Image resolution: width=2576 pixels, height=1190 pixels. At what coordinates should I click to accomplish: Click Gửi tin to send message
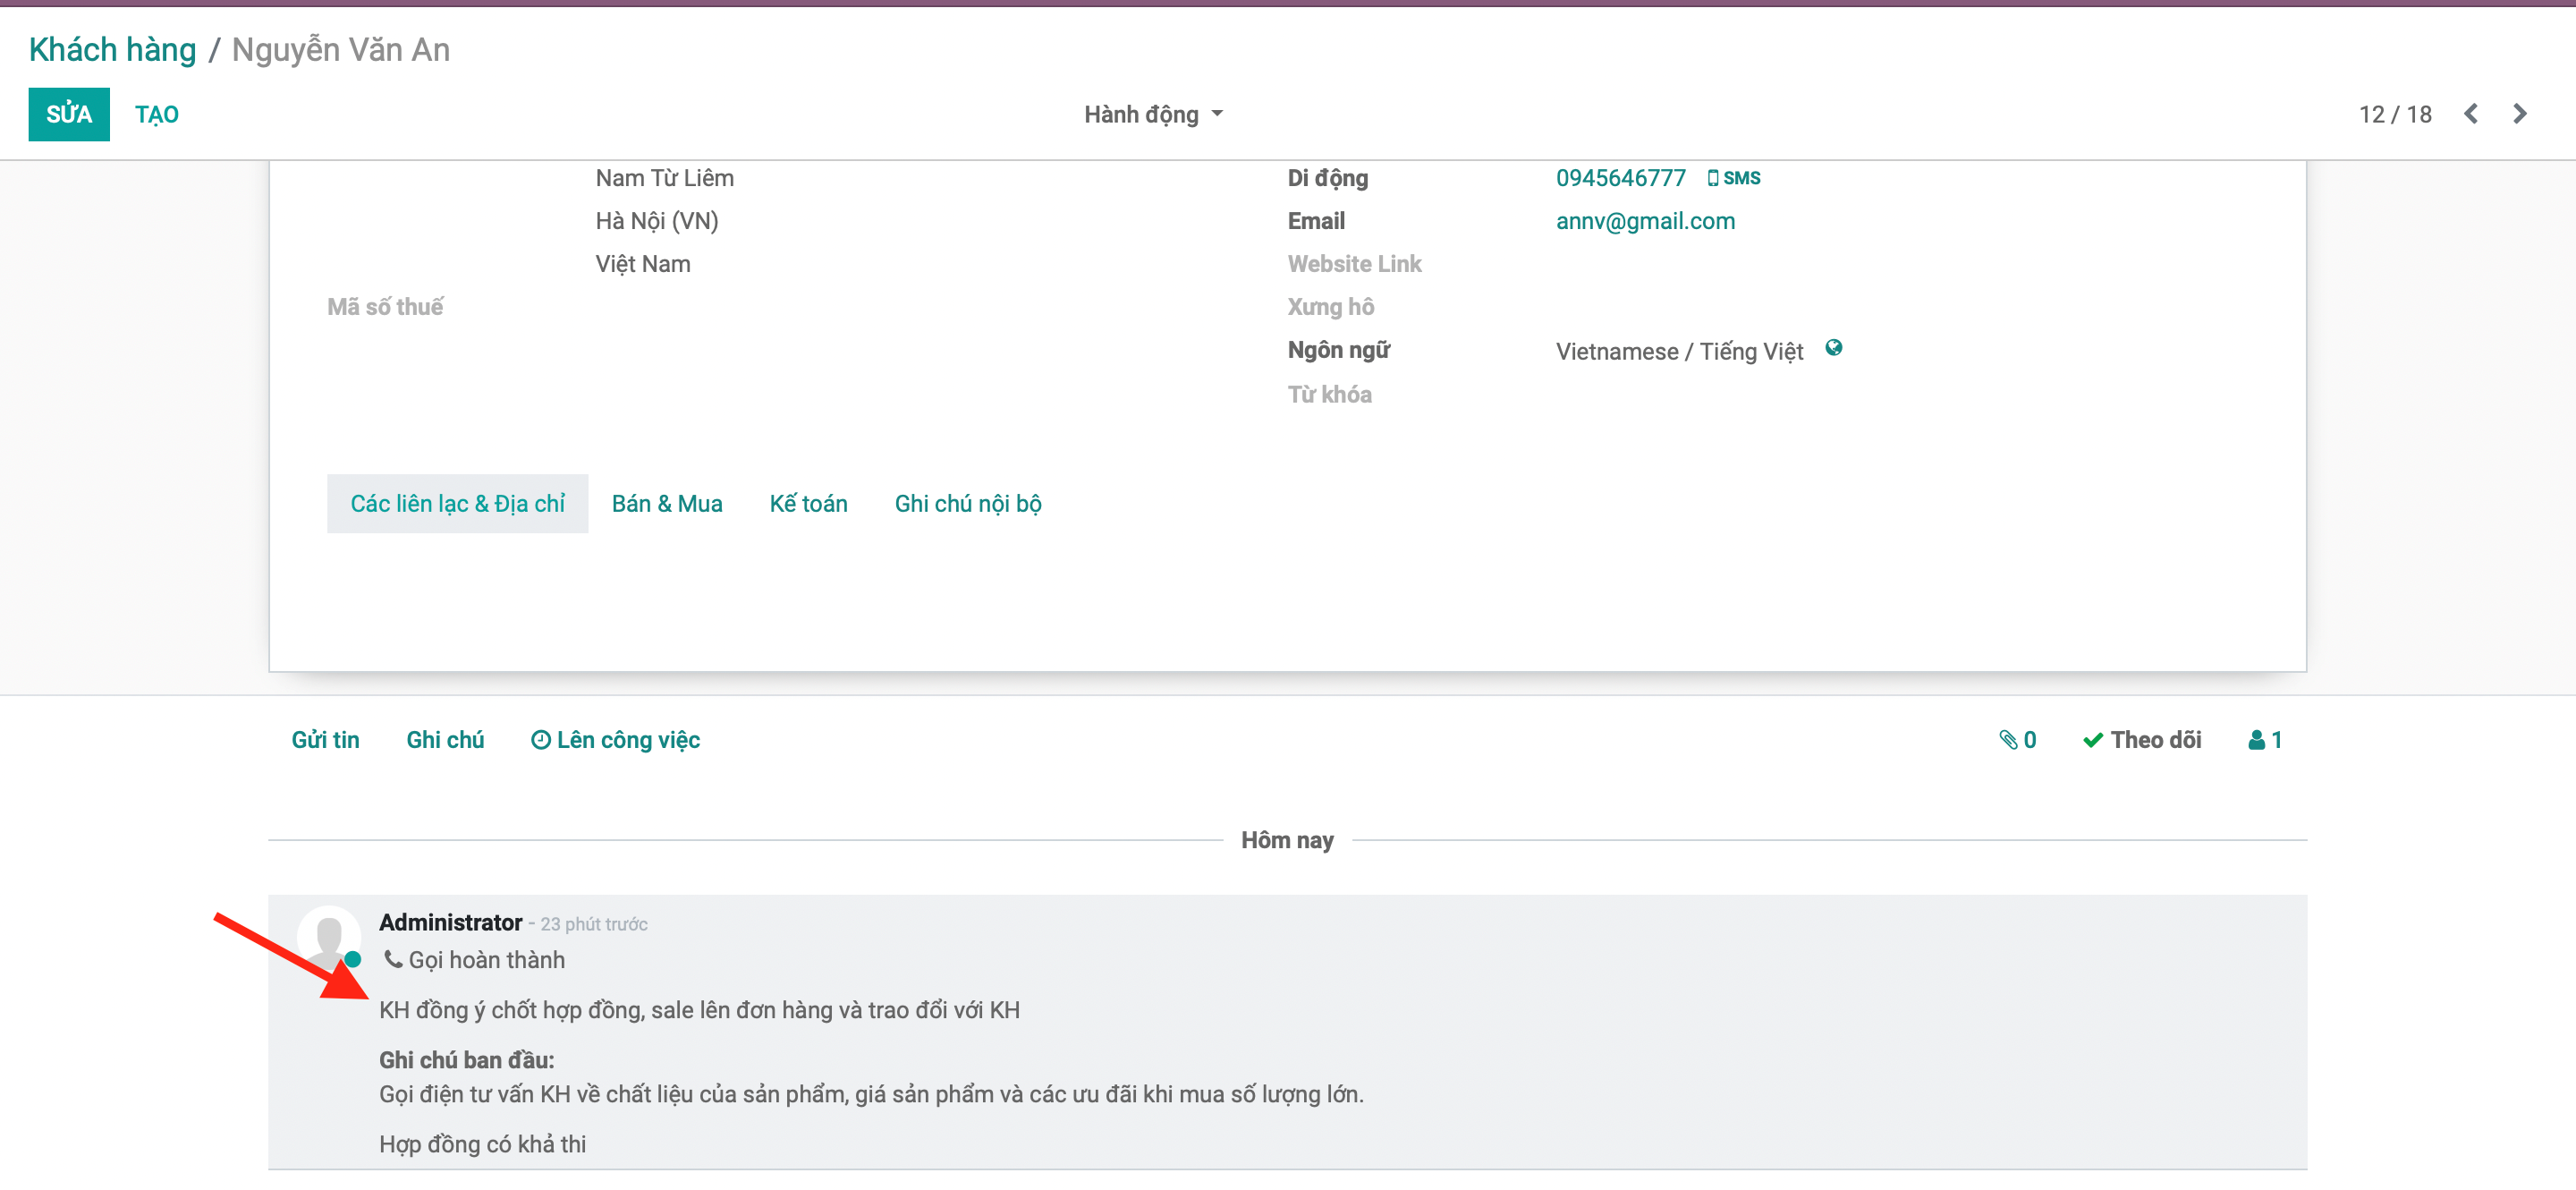(x=325, y=740)
